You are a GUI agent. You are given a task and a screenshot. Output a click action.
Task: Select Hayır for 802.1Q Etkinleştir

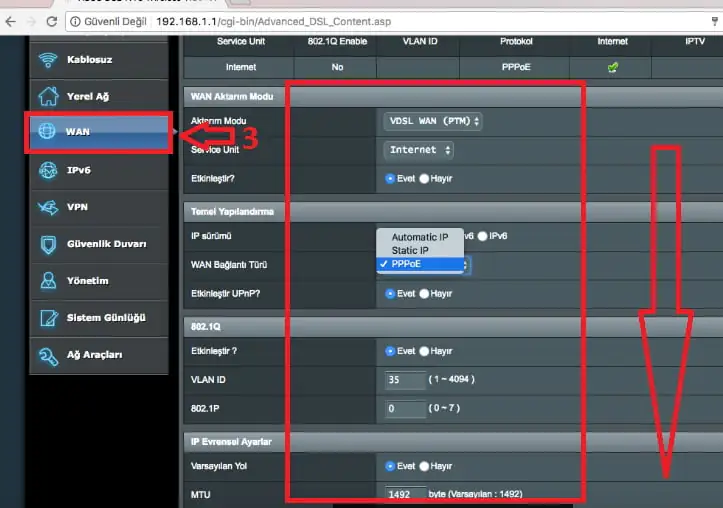(424, 351)
